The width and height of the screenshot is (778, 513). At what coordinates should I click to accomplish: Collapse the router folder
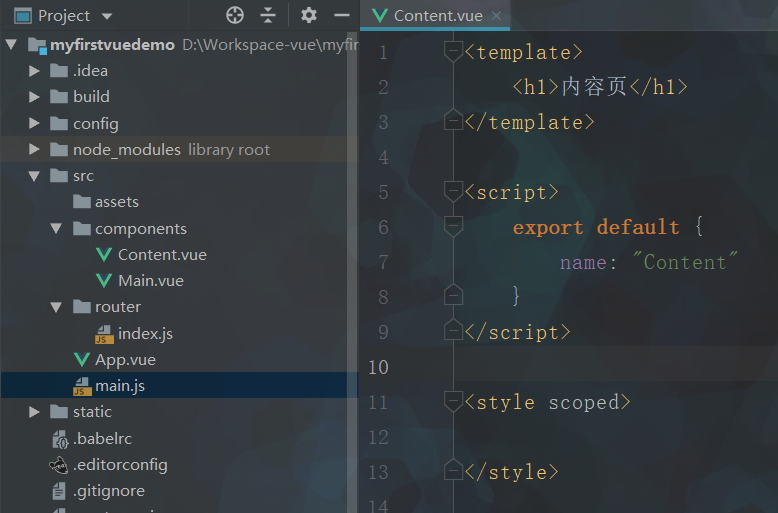57,307
